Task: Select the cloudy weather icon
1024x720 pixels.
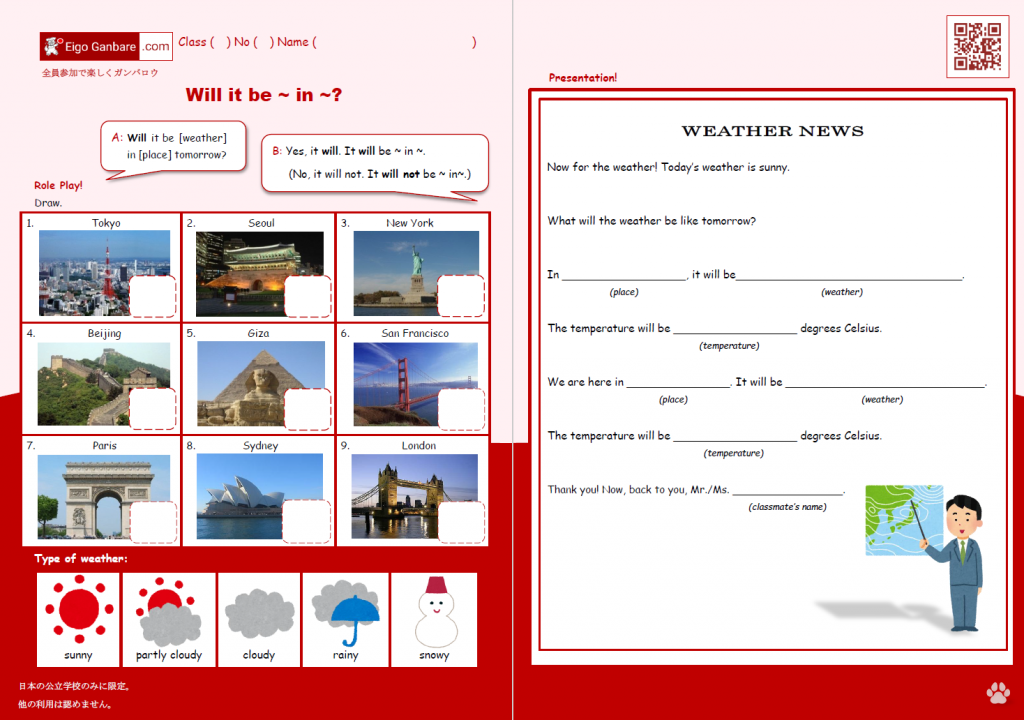Action: click(x=259, y=611)
